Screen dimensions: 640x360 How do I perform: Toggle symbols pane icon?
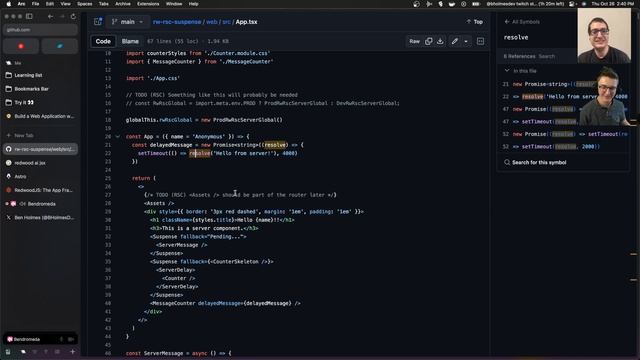[x=480, y=41]
